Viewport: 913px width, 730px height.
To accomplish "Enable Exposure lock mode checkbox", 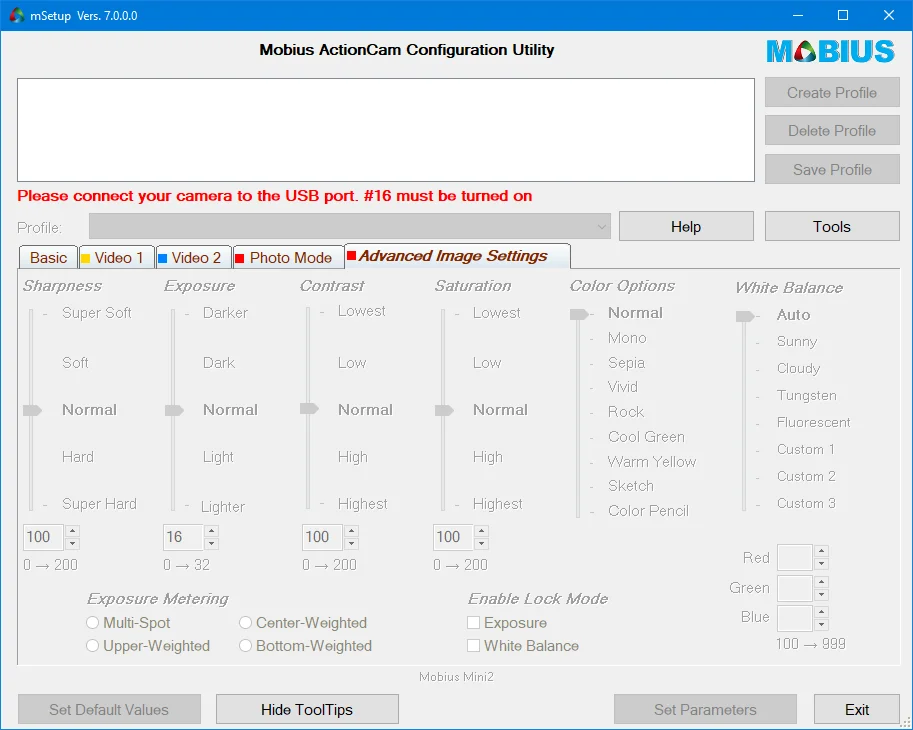I will pos(473,623).
